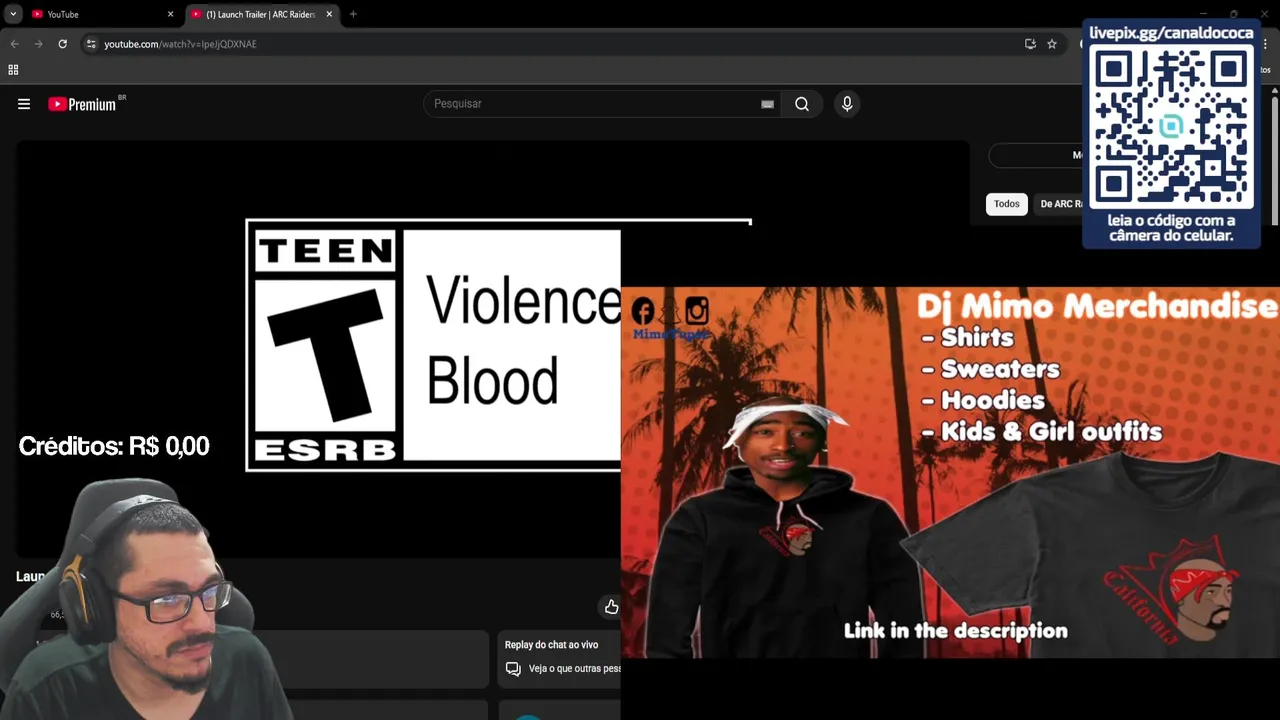1280x720 pixels.
Task: Open a new browser tab with plus
Action: (x=353, y=14)
